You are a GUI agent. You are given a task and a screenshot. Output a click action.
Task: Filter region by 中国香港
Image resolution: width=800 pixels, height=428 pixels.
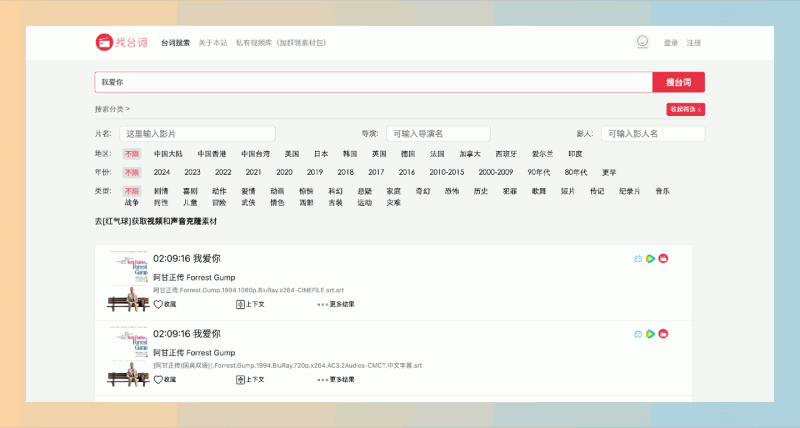[212, 154]
